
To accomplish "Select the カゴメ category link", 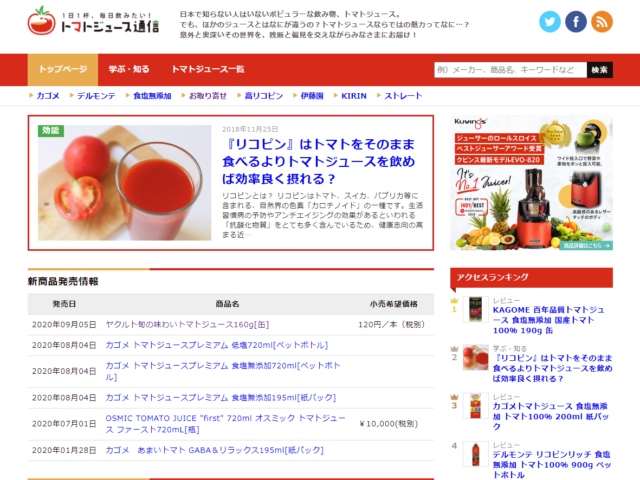I will (47, 96).
